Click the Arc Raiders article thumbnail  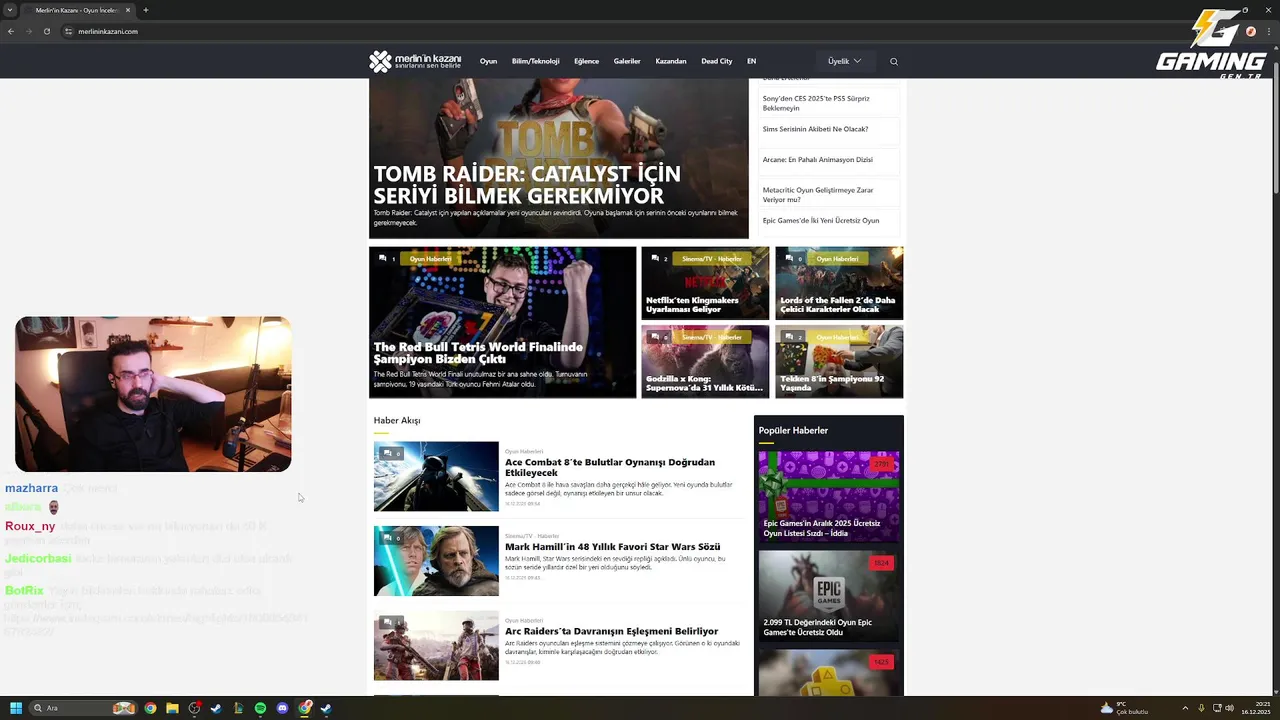coord(436,645)
